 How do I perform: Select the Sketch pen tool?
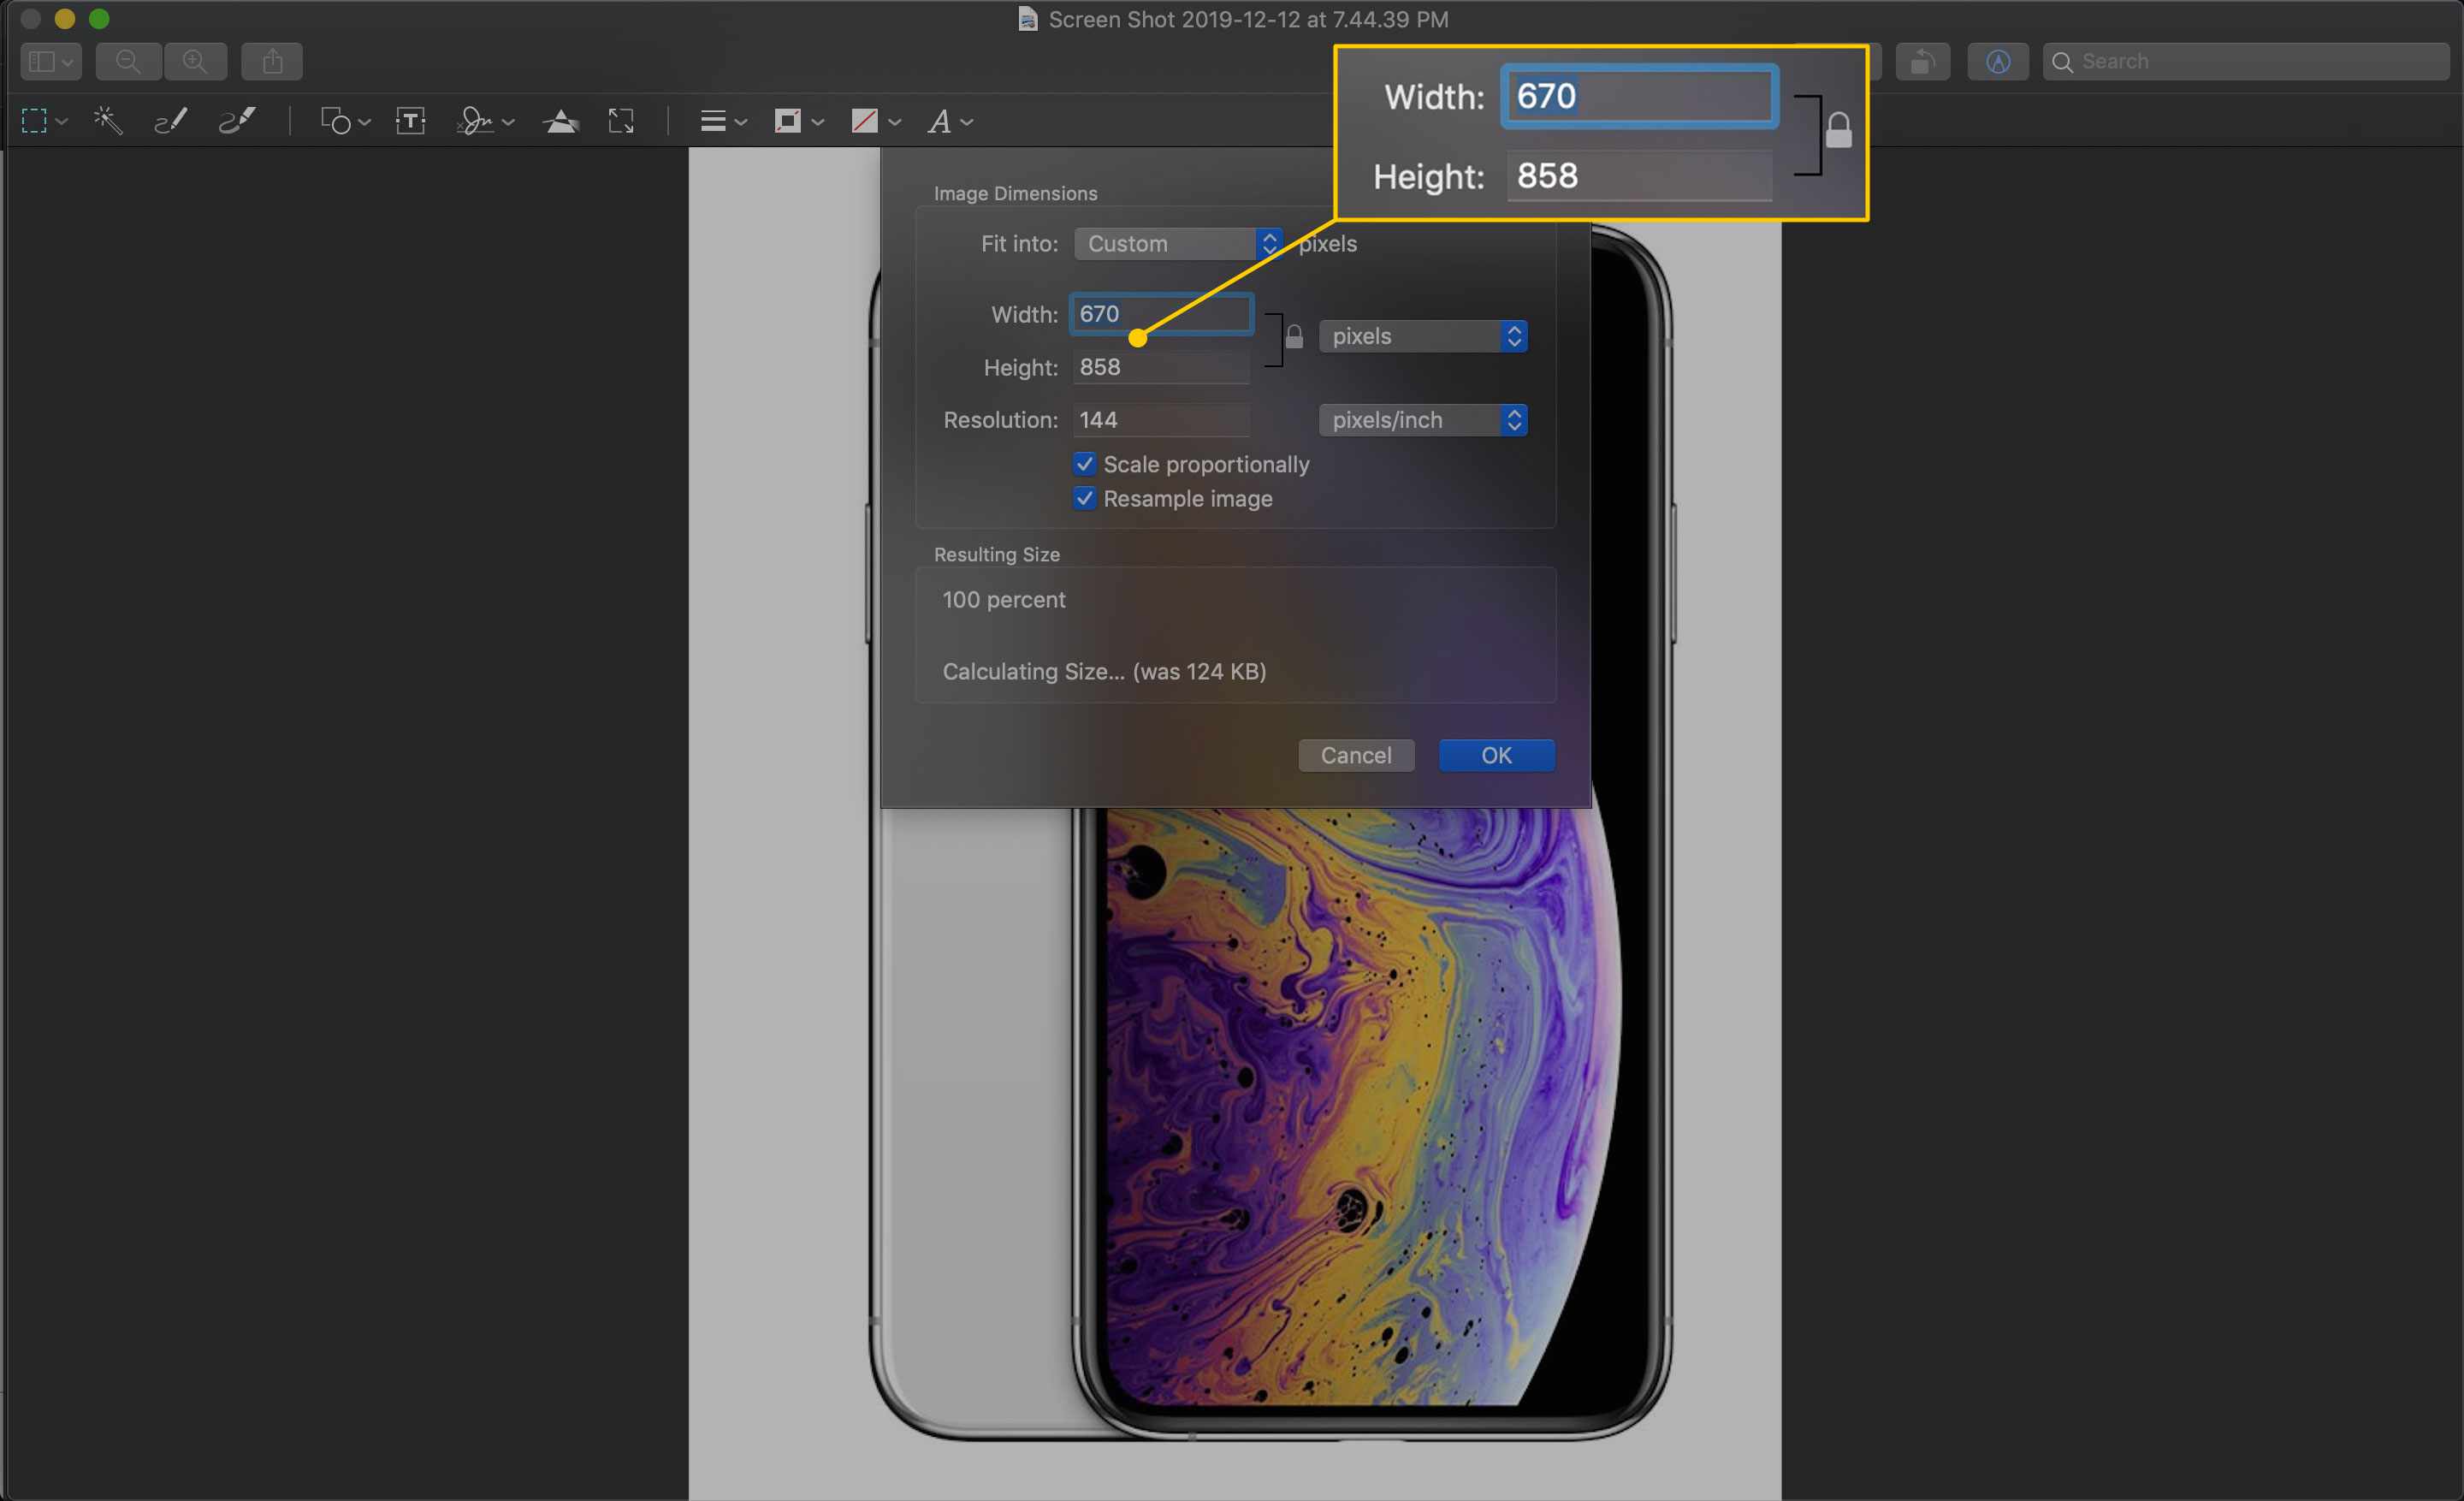(x=171, y=122)
